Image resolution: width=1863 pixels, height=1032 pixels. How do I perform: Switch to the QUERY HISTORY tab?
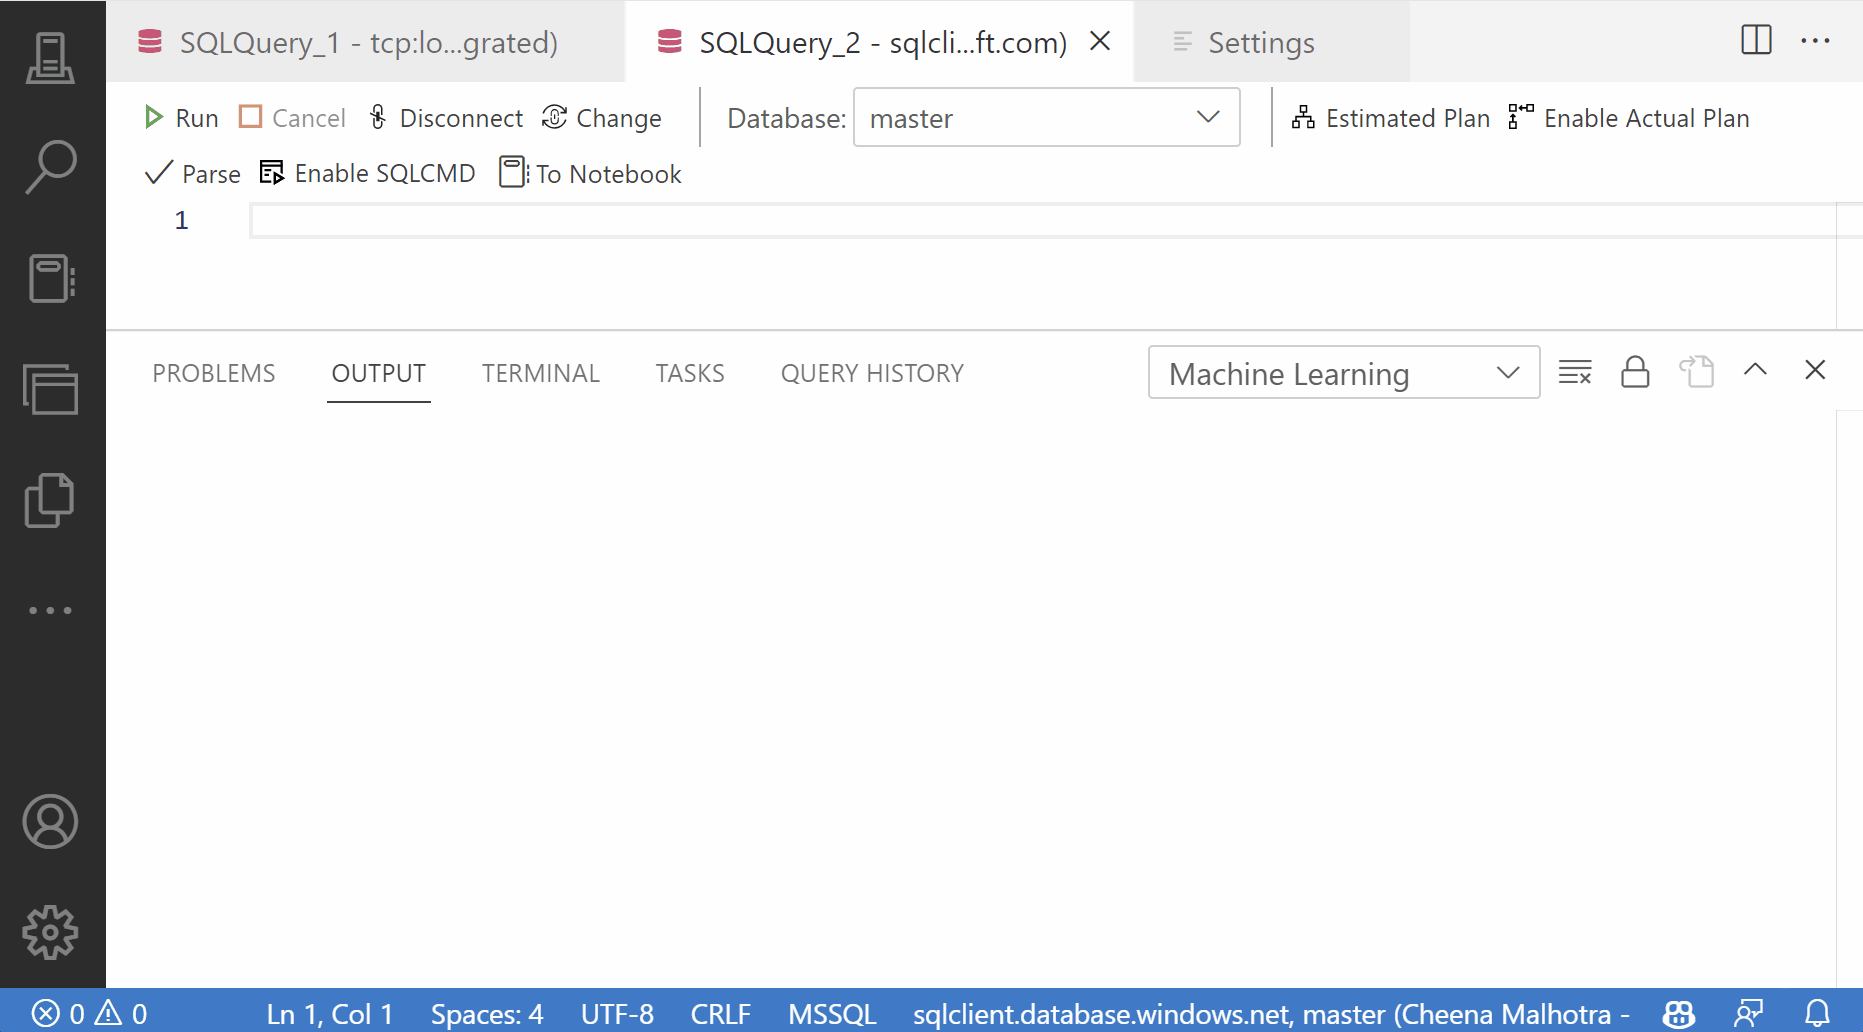click(x=871, y=372)
